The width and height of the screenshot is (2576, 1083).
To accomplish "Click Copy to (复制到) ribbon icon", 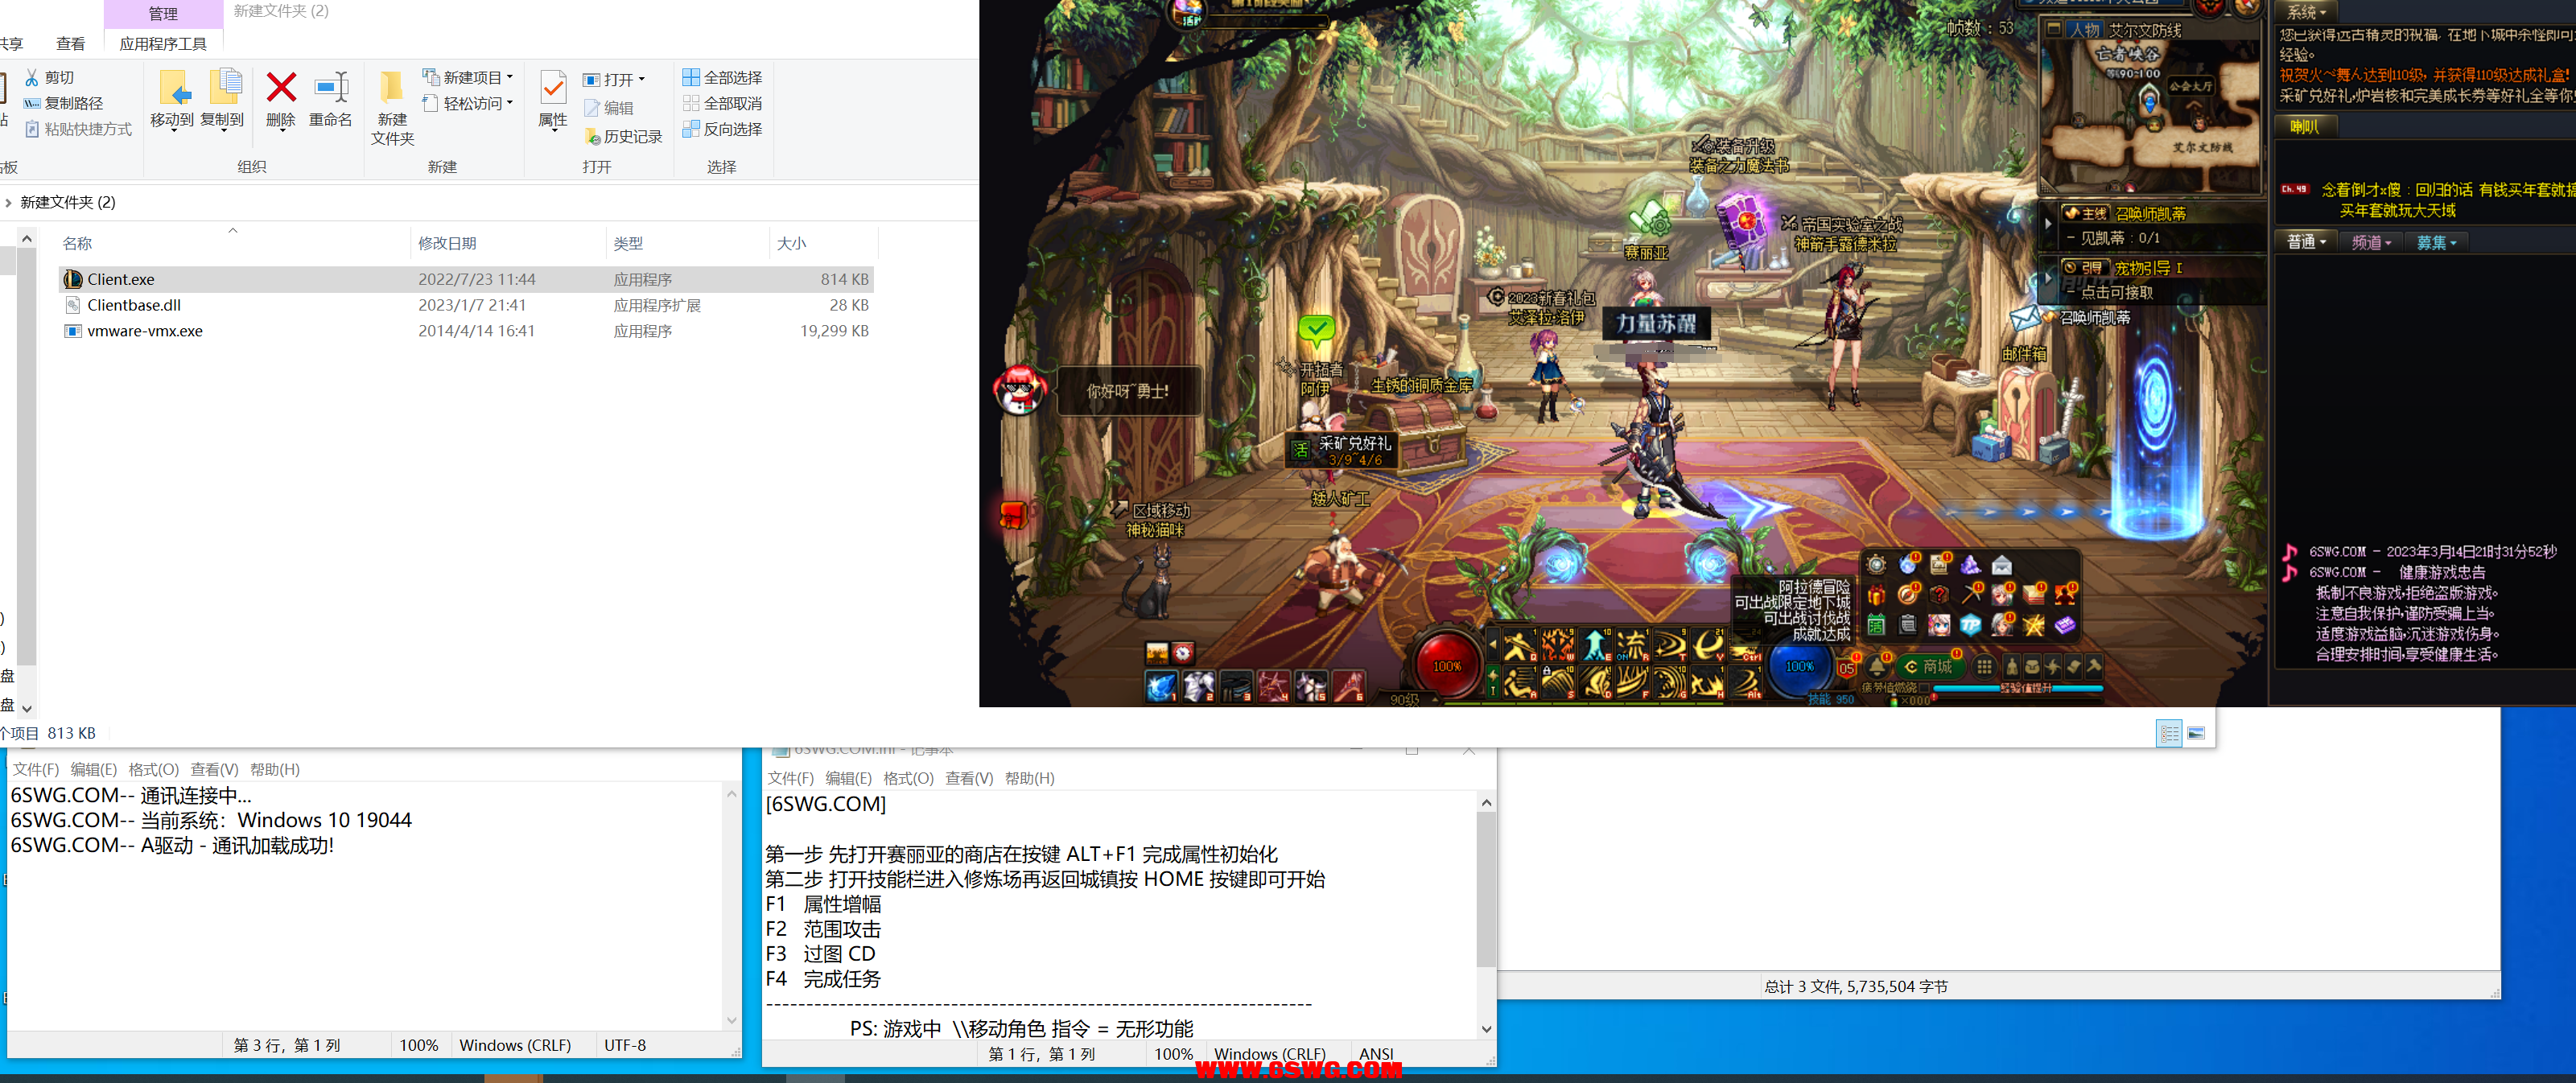I will [222, 99].
